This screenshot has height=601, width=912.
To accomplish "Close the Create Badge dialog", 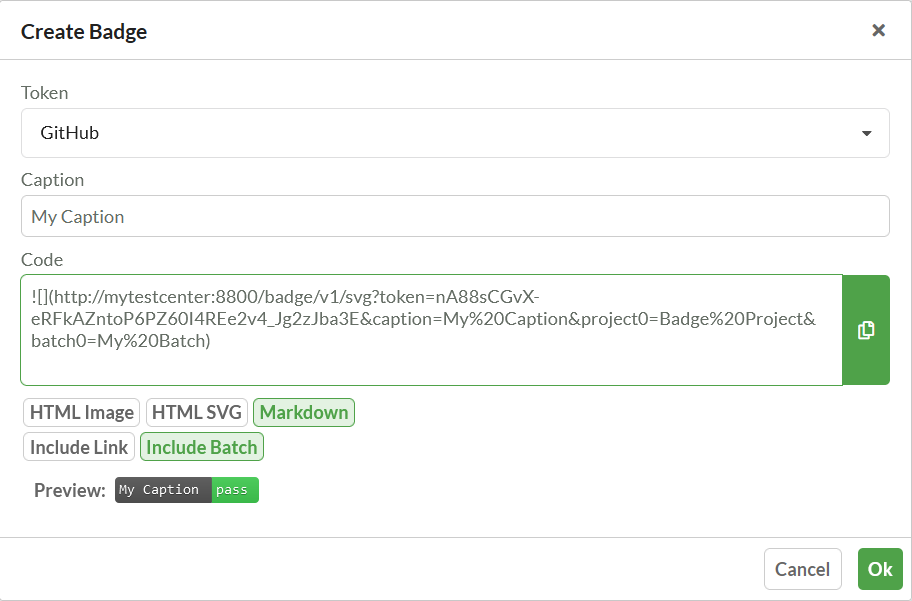I will coord(878,30).
